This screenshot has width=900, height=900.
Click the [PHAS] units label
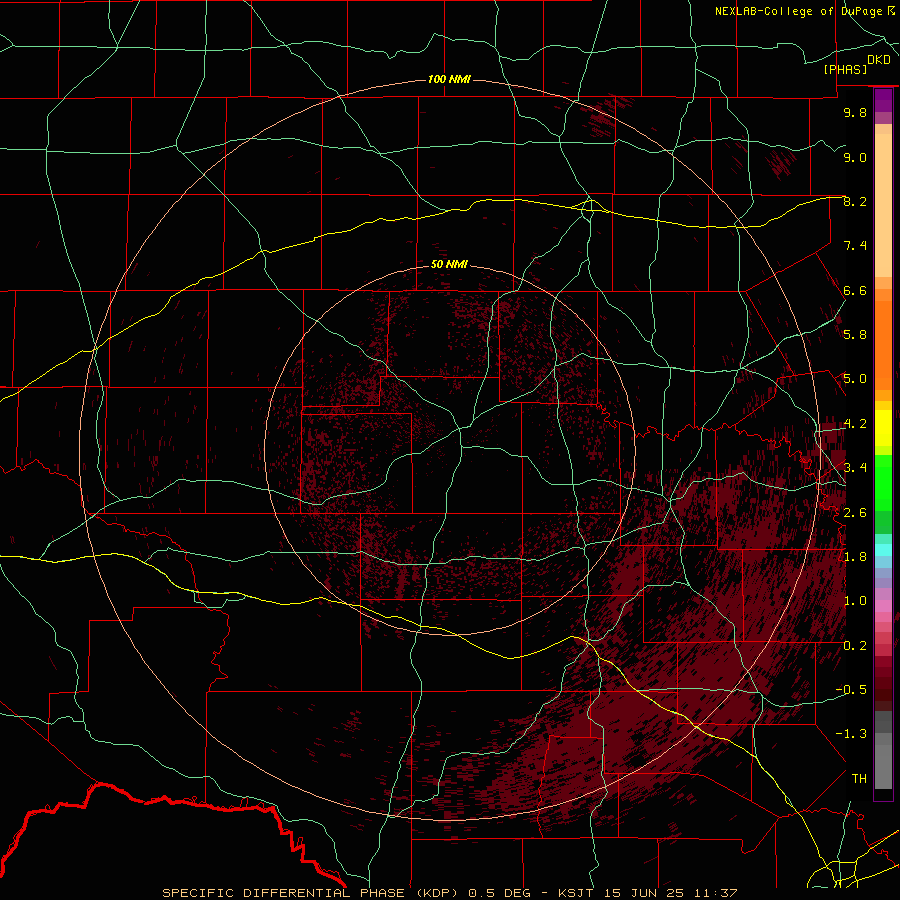pos(845,70)
